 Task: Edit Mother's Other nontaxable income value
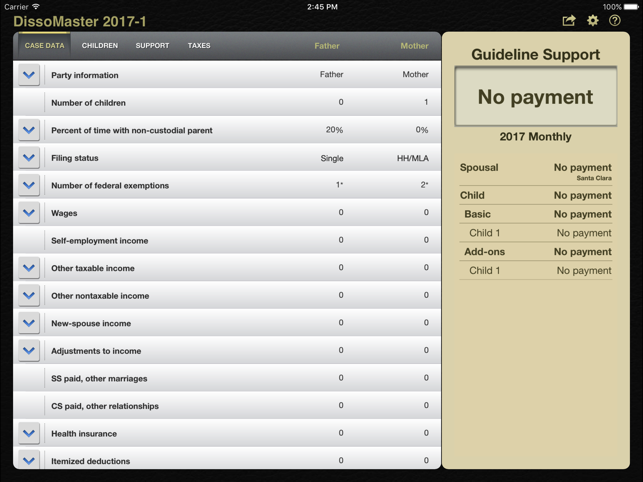tap(426, 295)
